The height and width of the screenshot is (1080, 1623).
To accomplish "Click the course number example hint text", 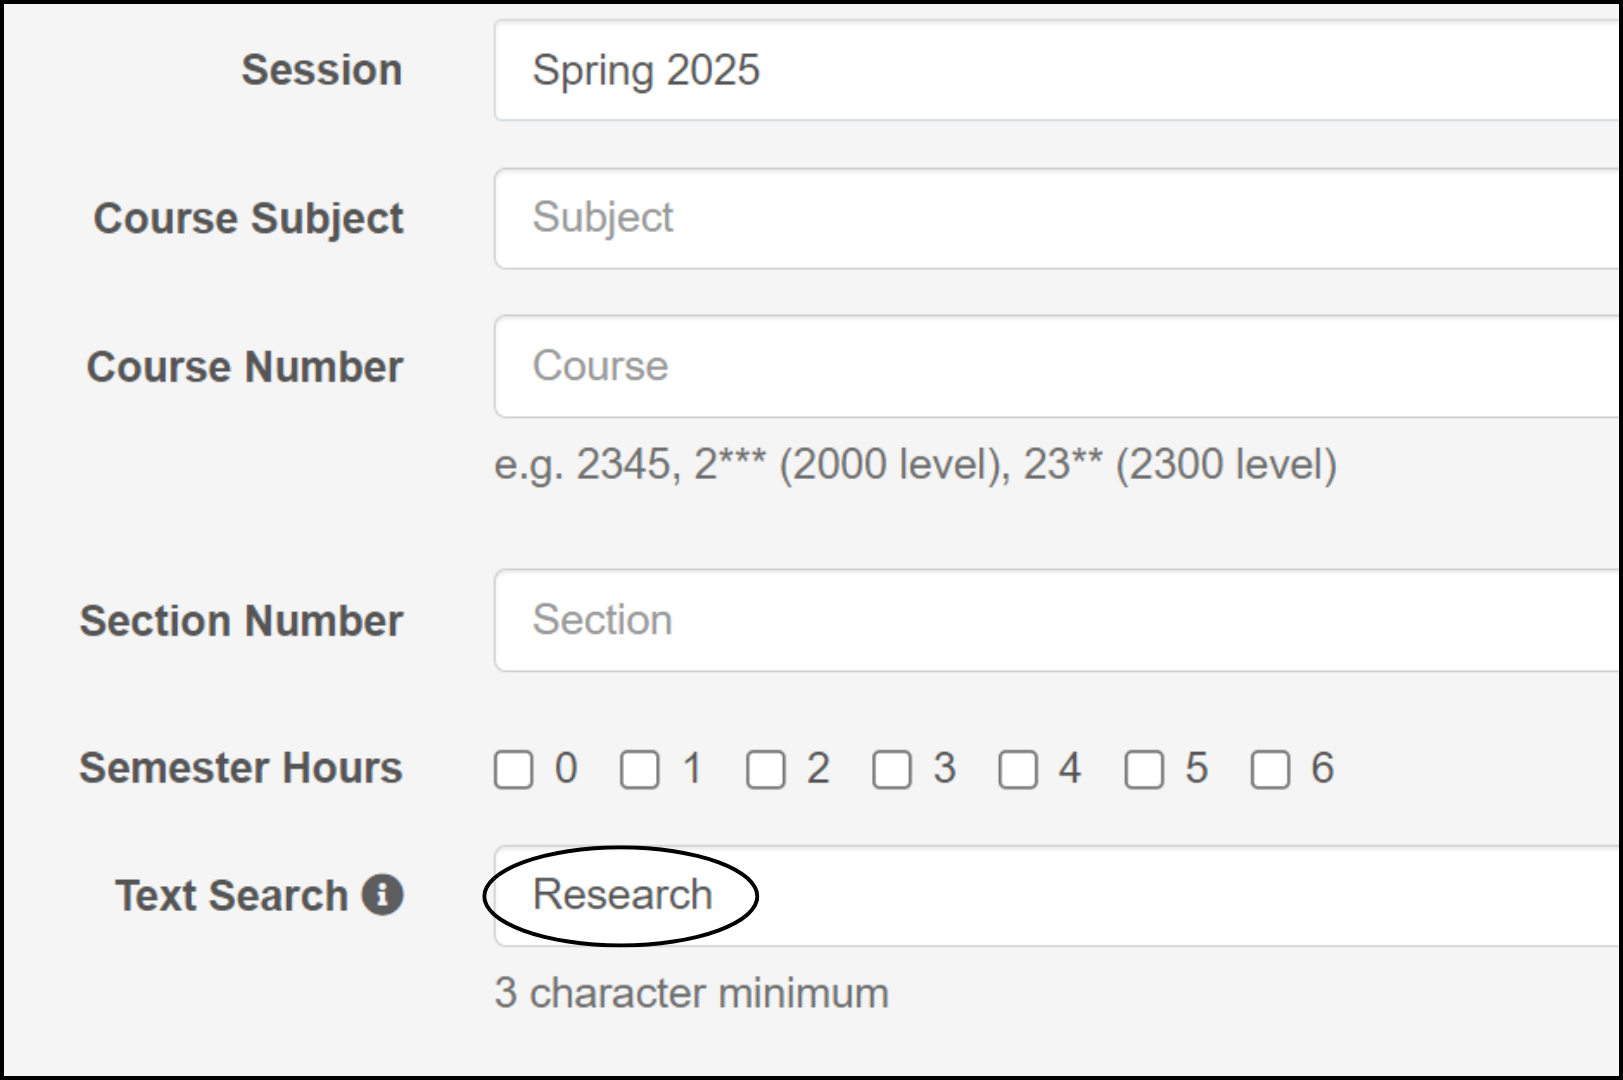I will [x=915, y=465].
